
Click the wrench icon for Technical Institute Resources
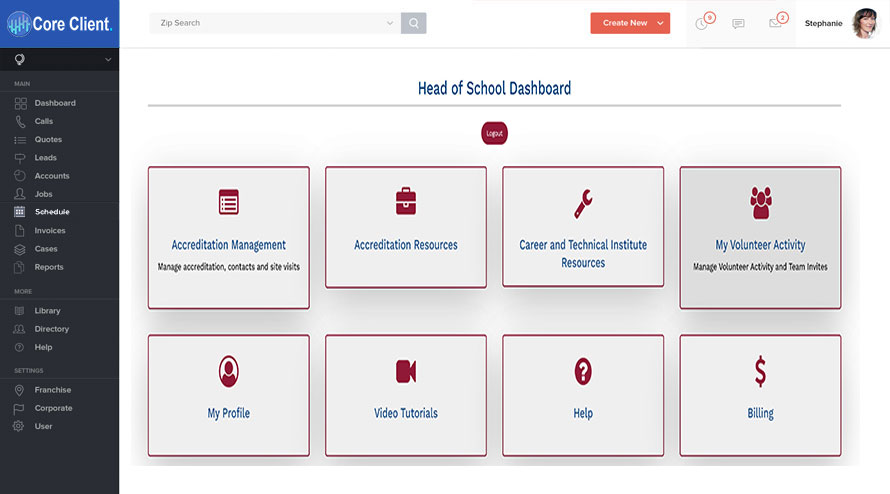pos(583,203)
